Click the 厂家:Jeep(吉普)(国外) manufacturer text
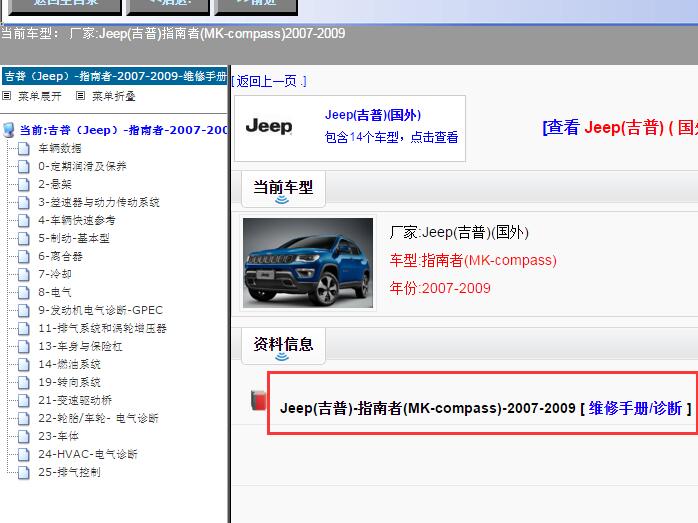Viewport: 698px width, 523px height. (x=459, y=232)
